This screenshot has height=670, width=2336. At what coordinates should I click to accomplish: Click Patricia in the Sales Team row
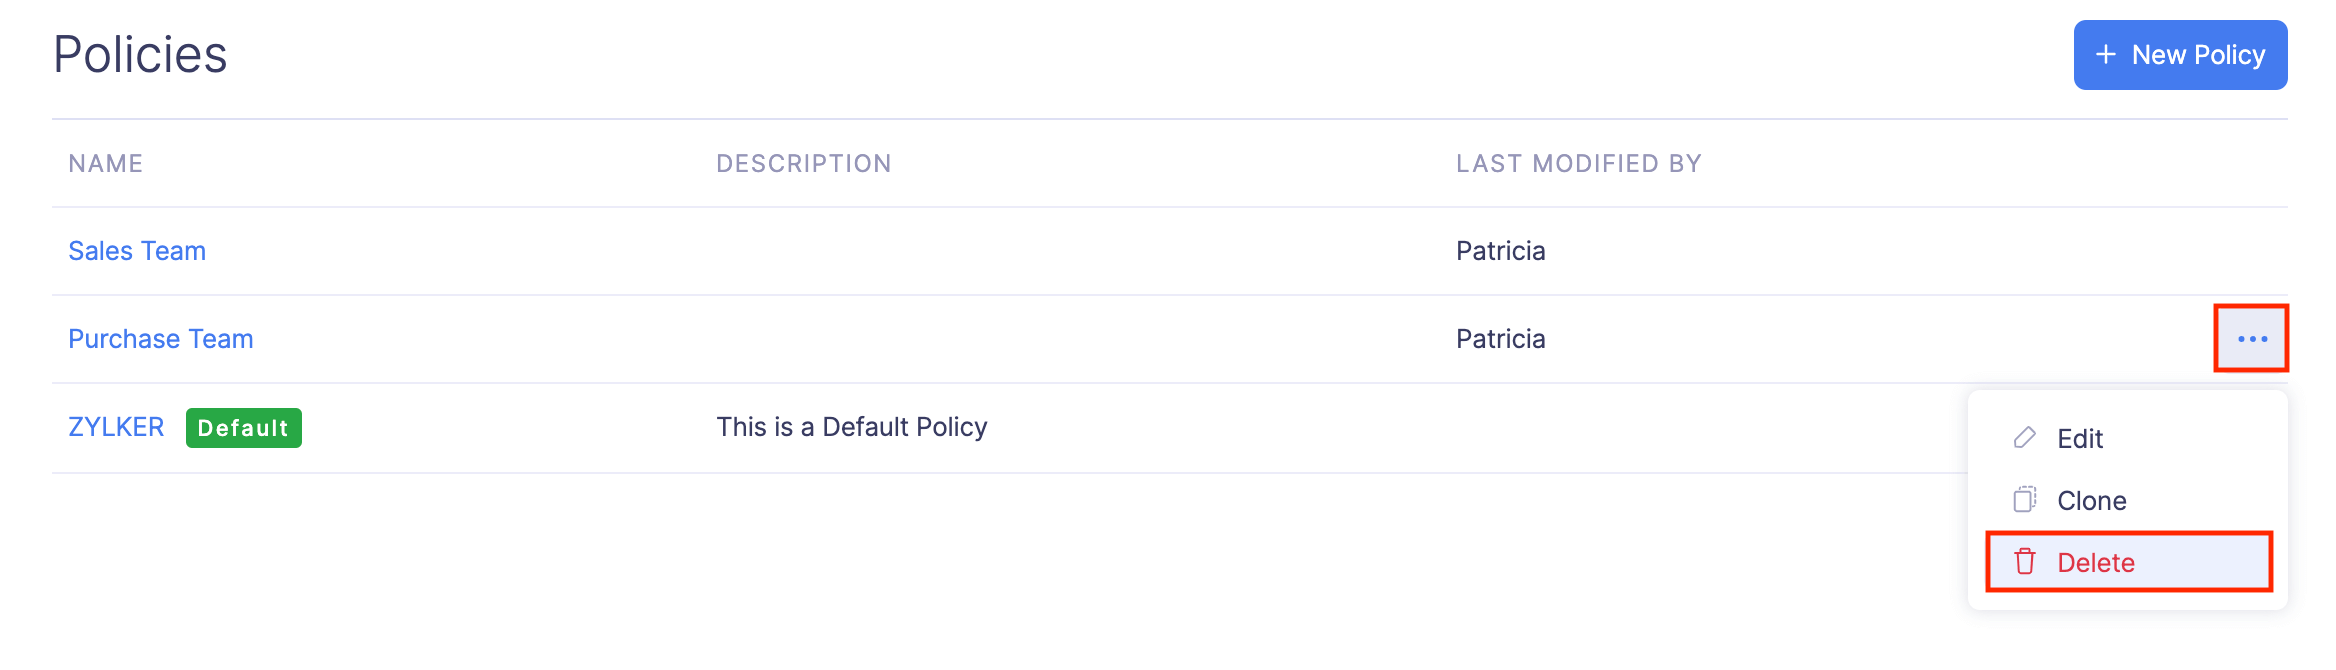pyautogui.click(x=1500, y=251)
